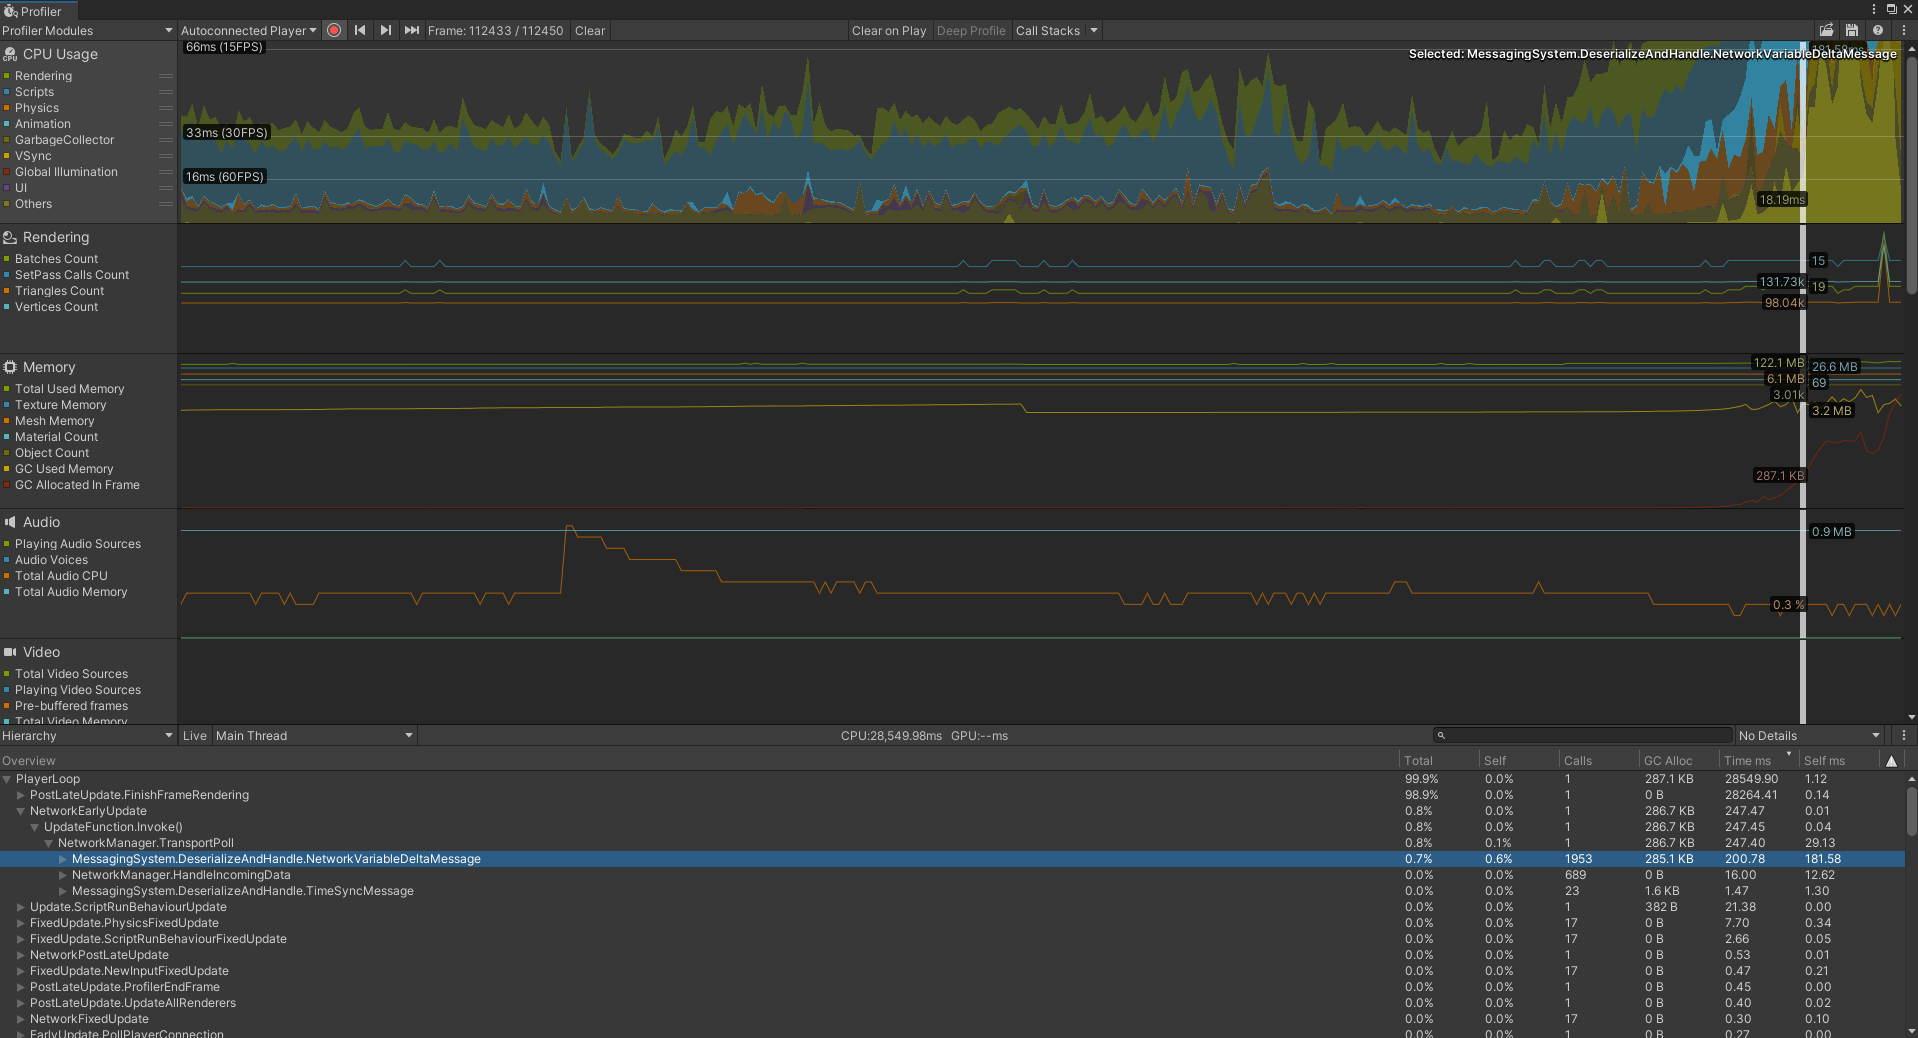Click the reorder handle next to Animation

(x=166, y=124)
